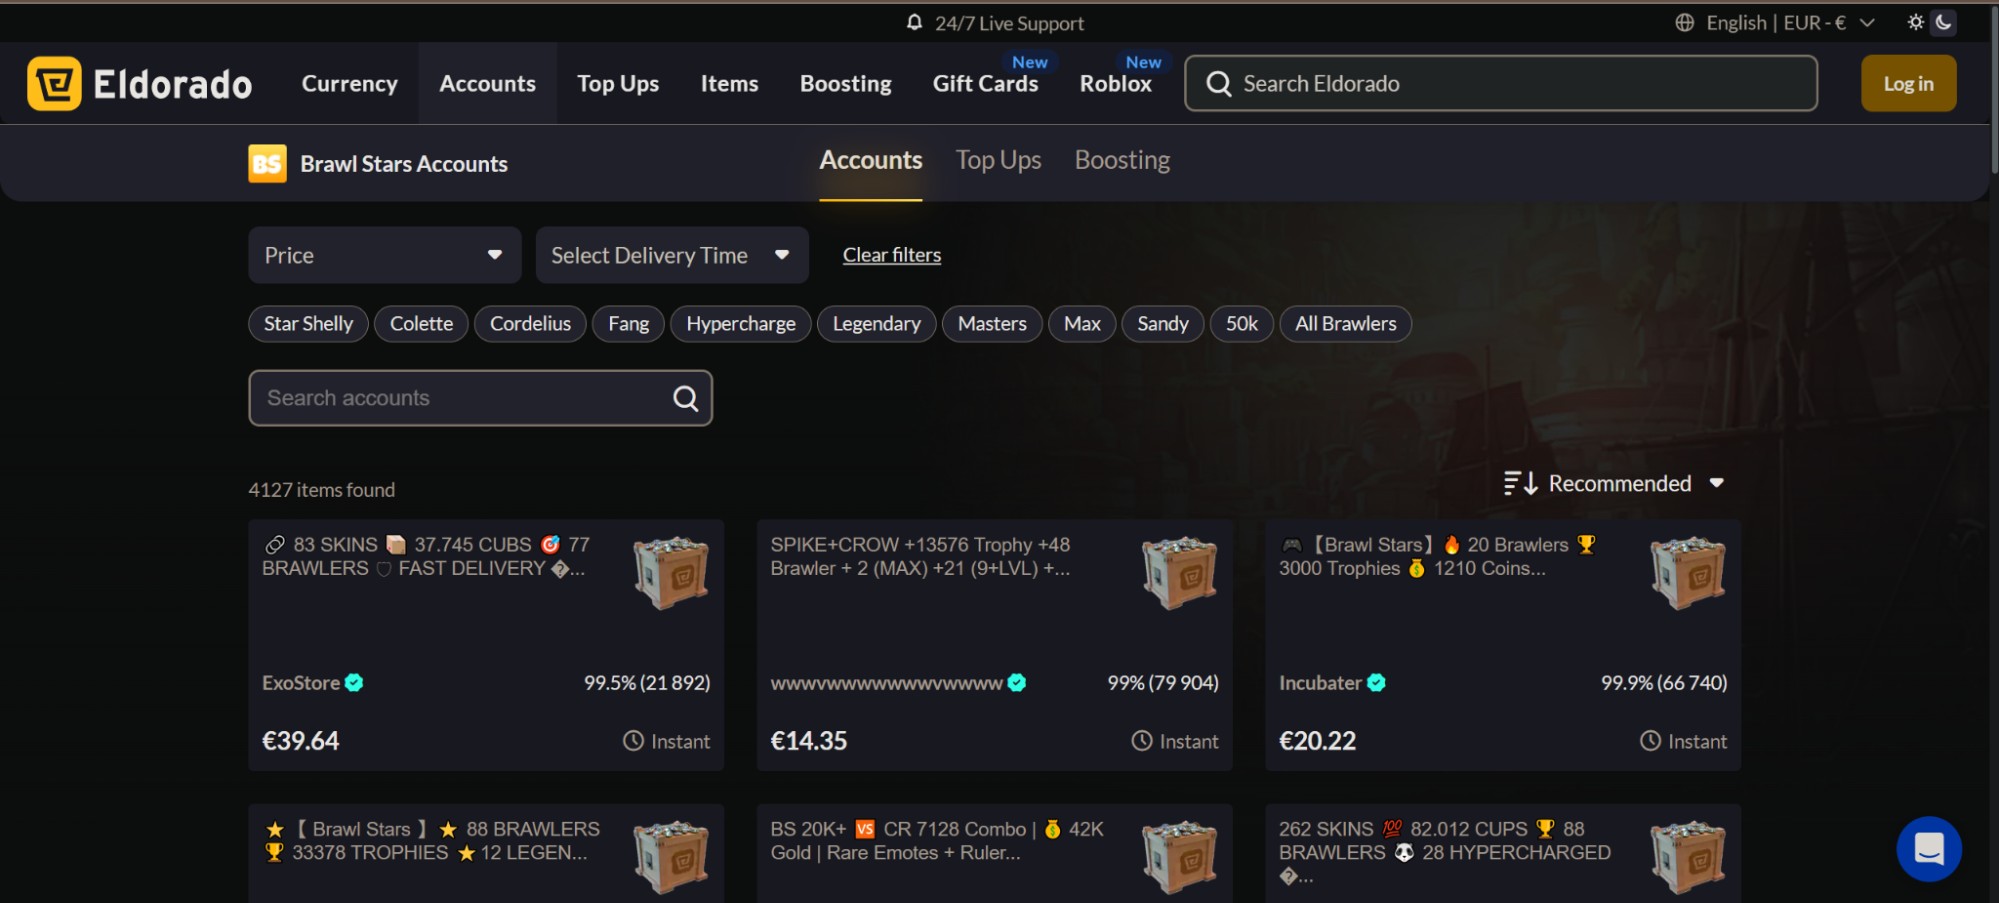Toggle the Hypercharge filter chip
1999x903 pixels.
pos(740,324)
